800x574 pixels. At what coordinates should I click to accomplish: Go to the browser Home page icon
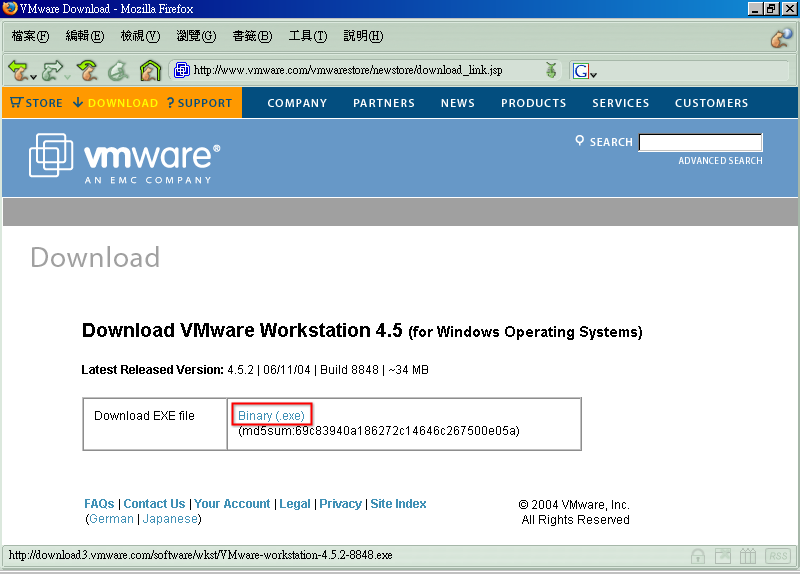click(x=150, y=70)
